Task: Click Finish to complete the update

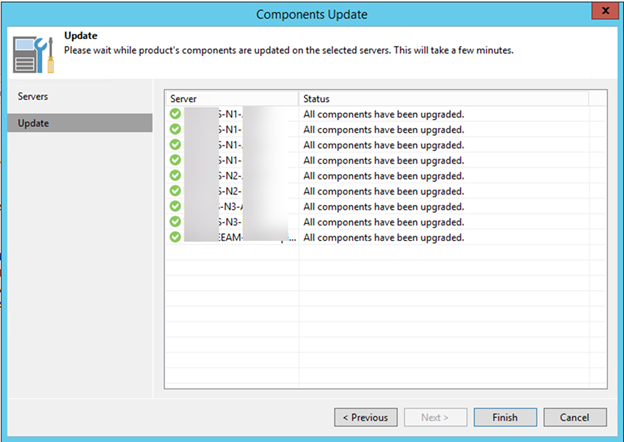Action: tap(505, 417)
